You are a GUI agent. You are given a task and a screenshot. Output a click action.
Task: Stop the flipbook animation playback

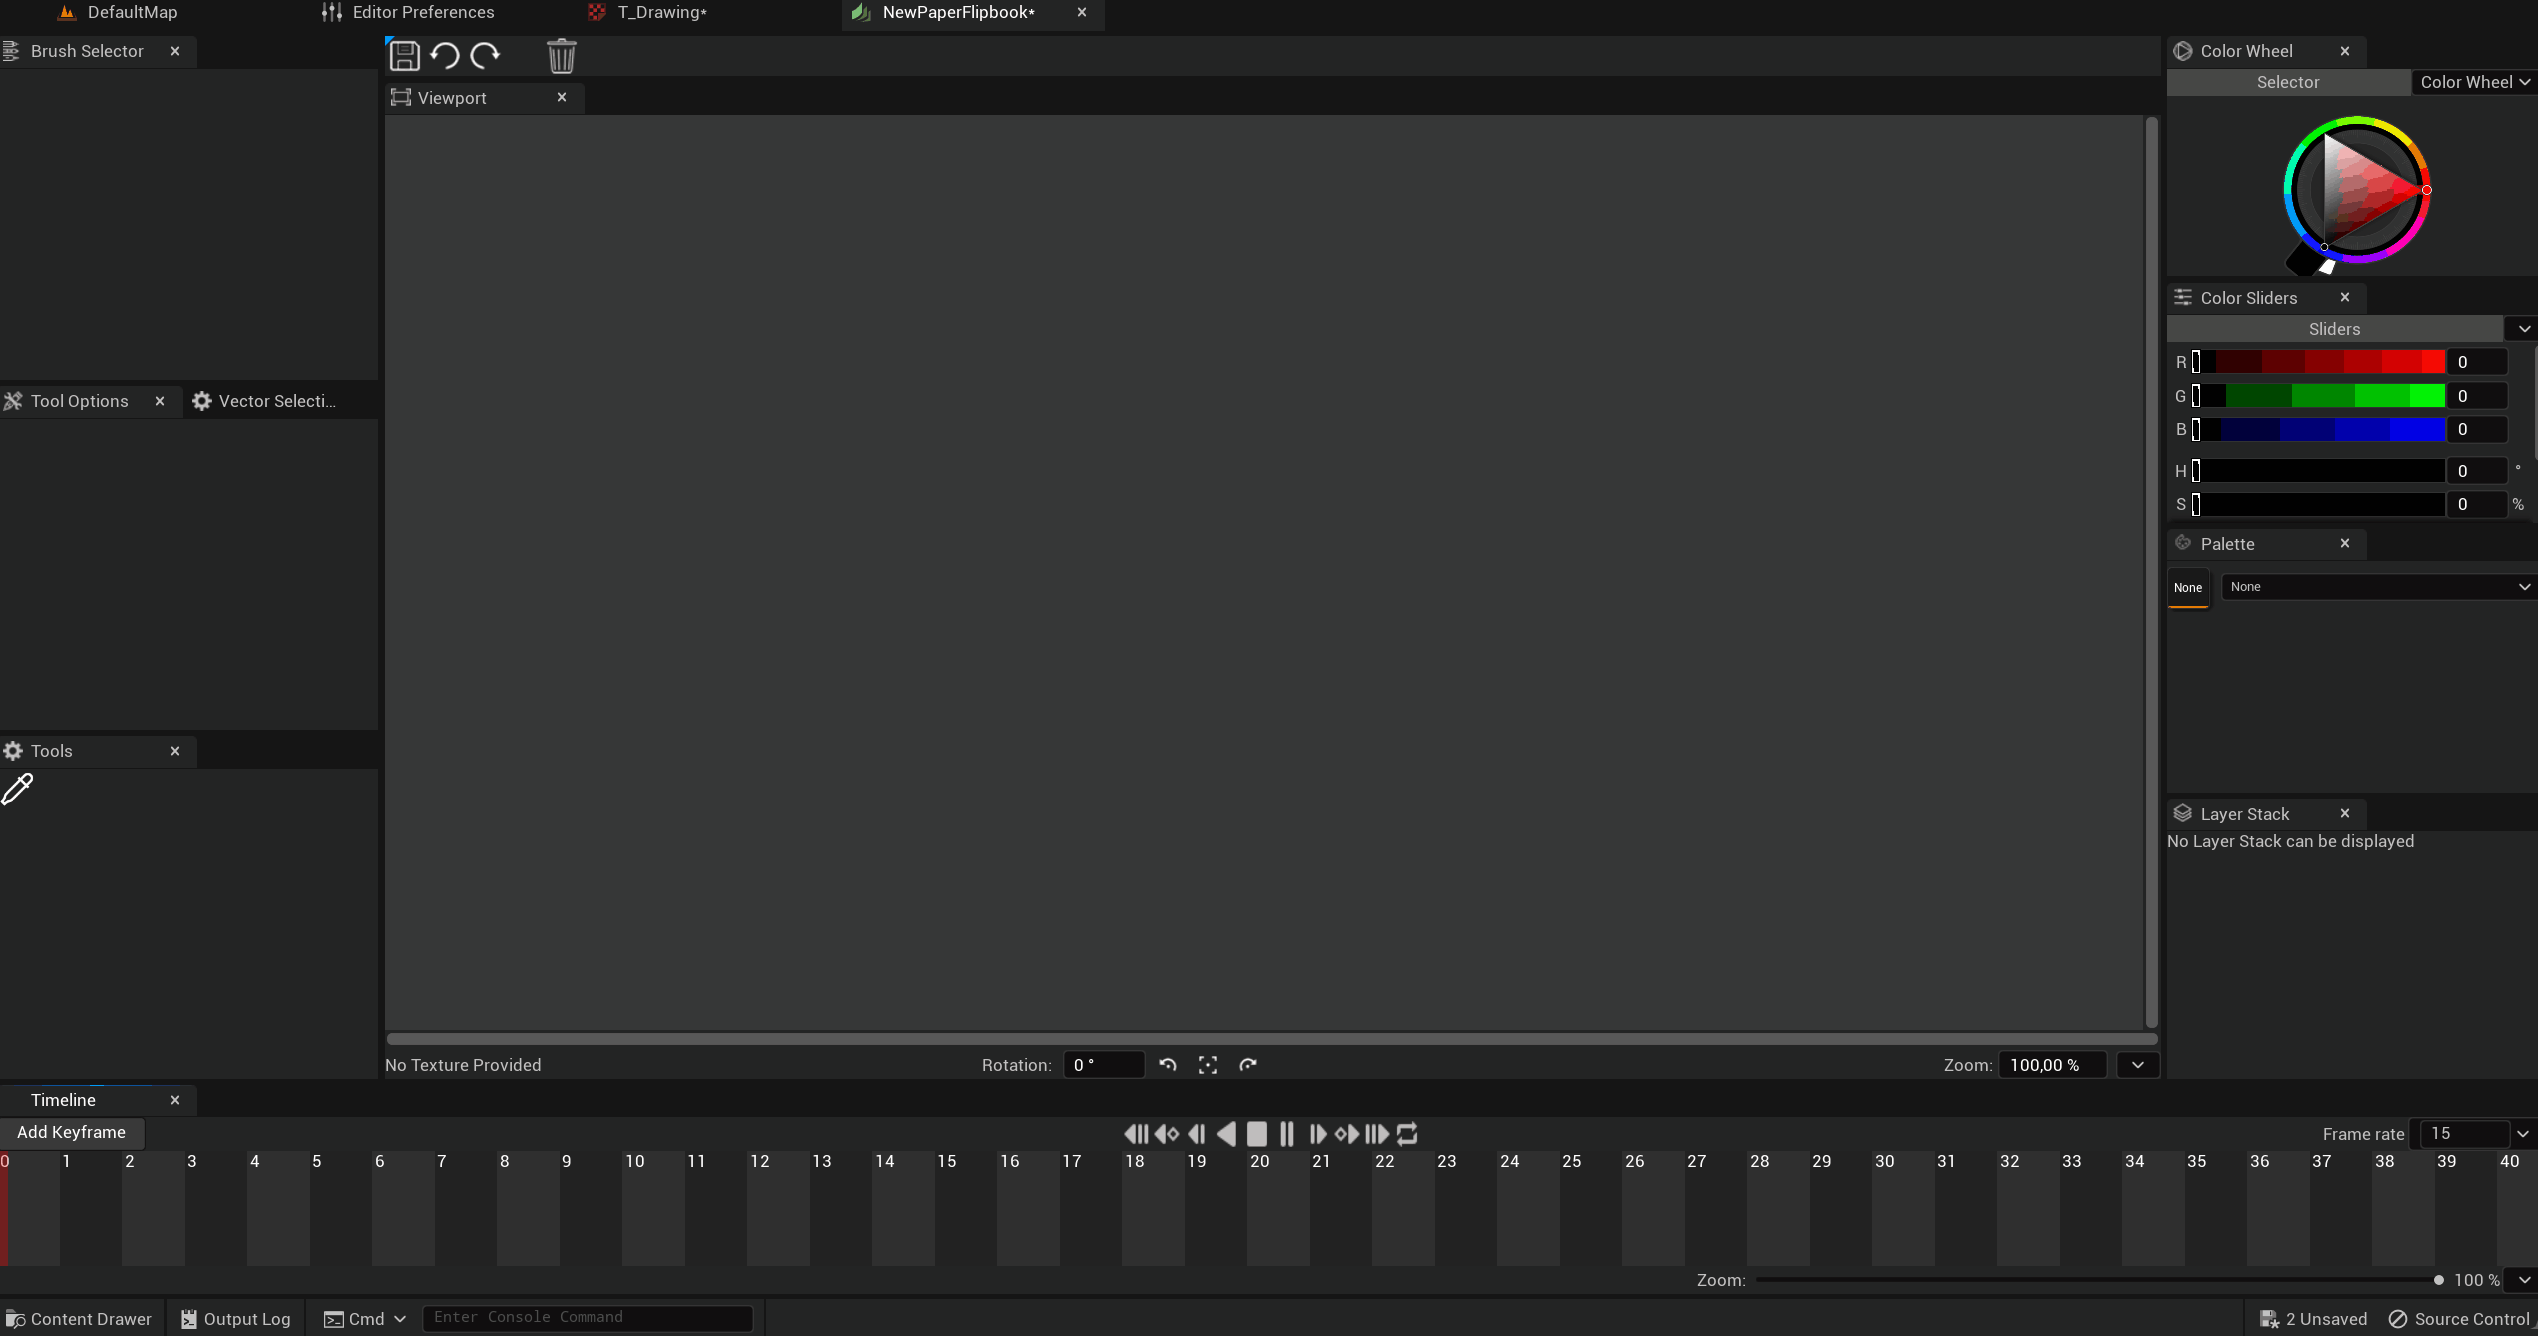(x=1256, y=1133)
